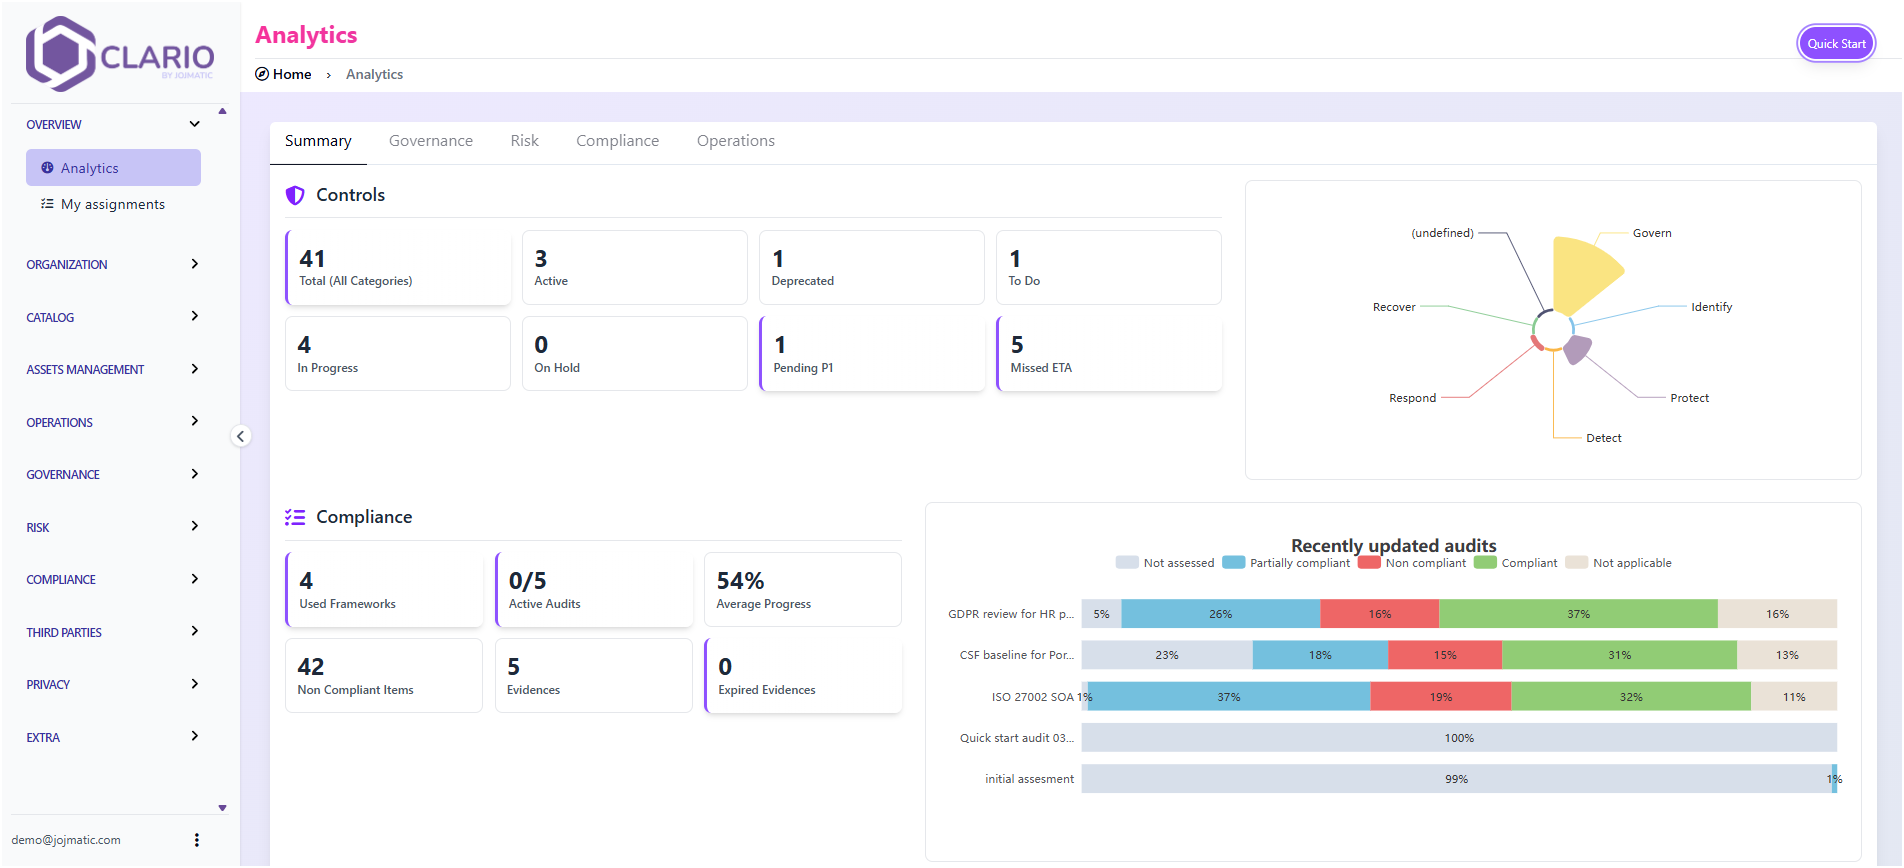
Task: Switch to the Governance tab
Action: 430,141
